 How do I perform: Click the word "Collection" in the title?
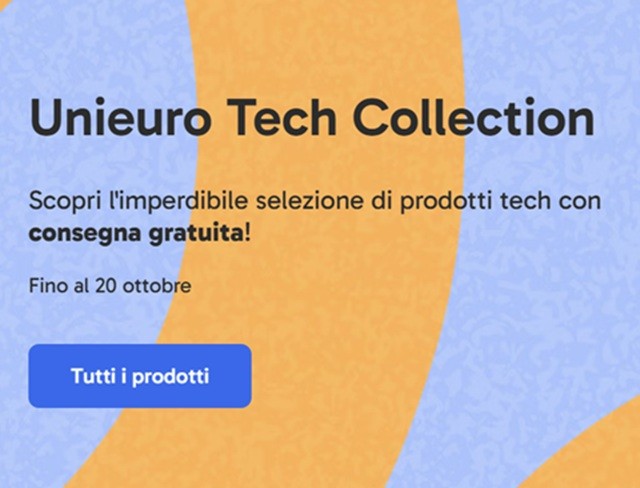pos(473,117)
